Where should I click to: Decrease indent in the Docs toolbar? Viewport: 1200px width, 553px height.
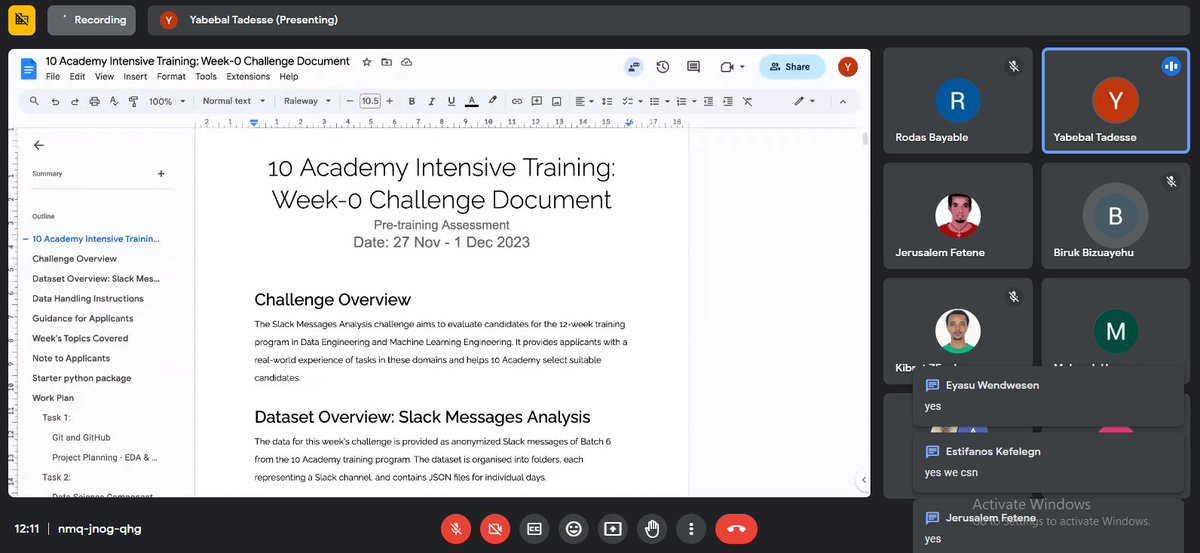click(709, 101)
